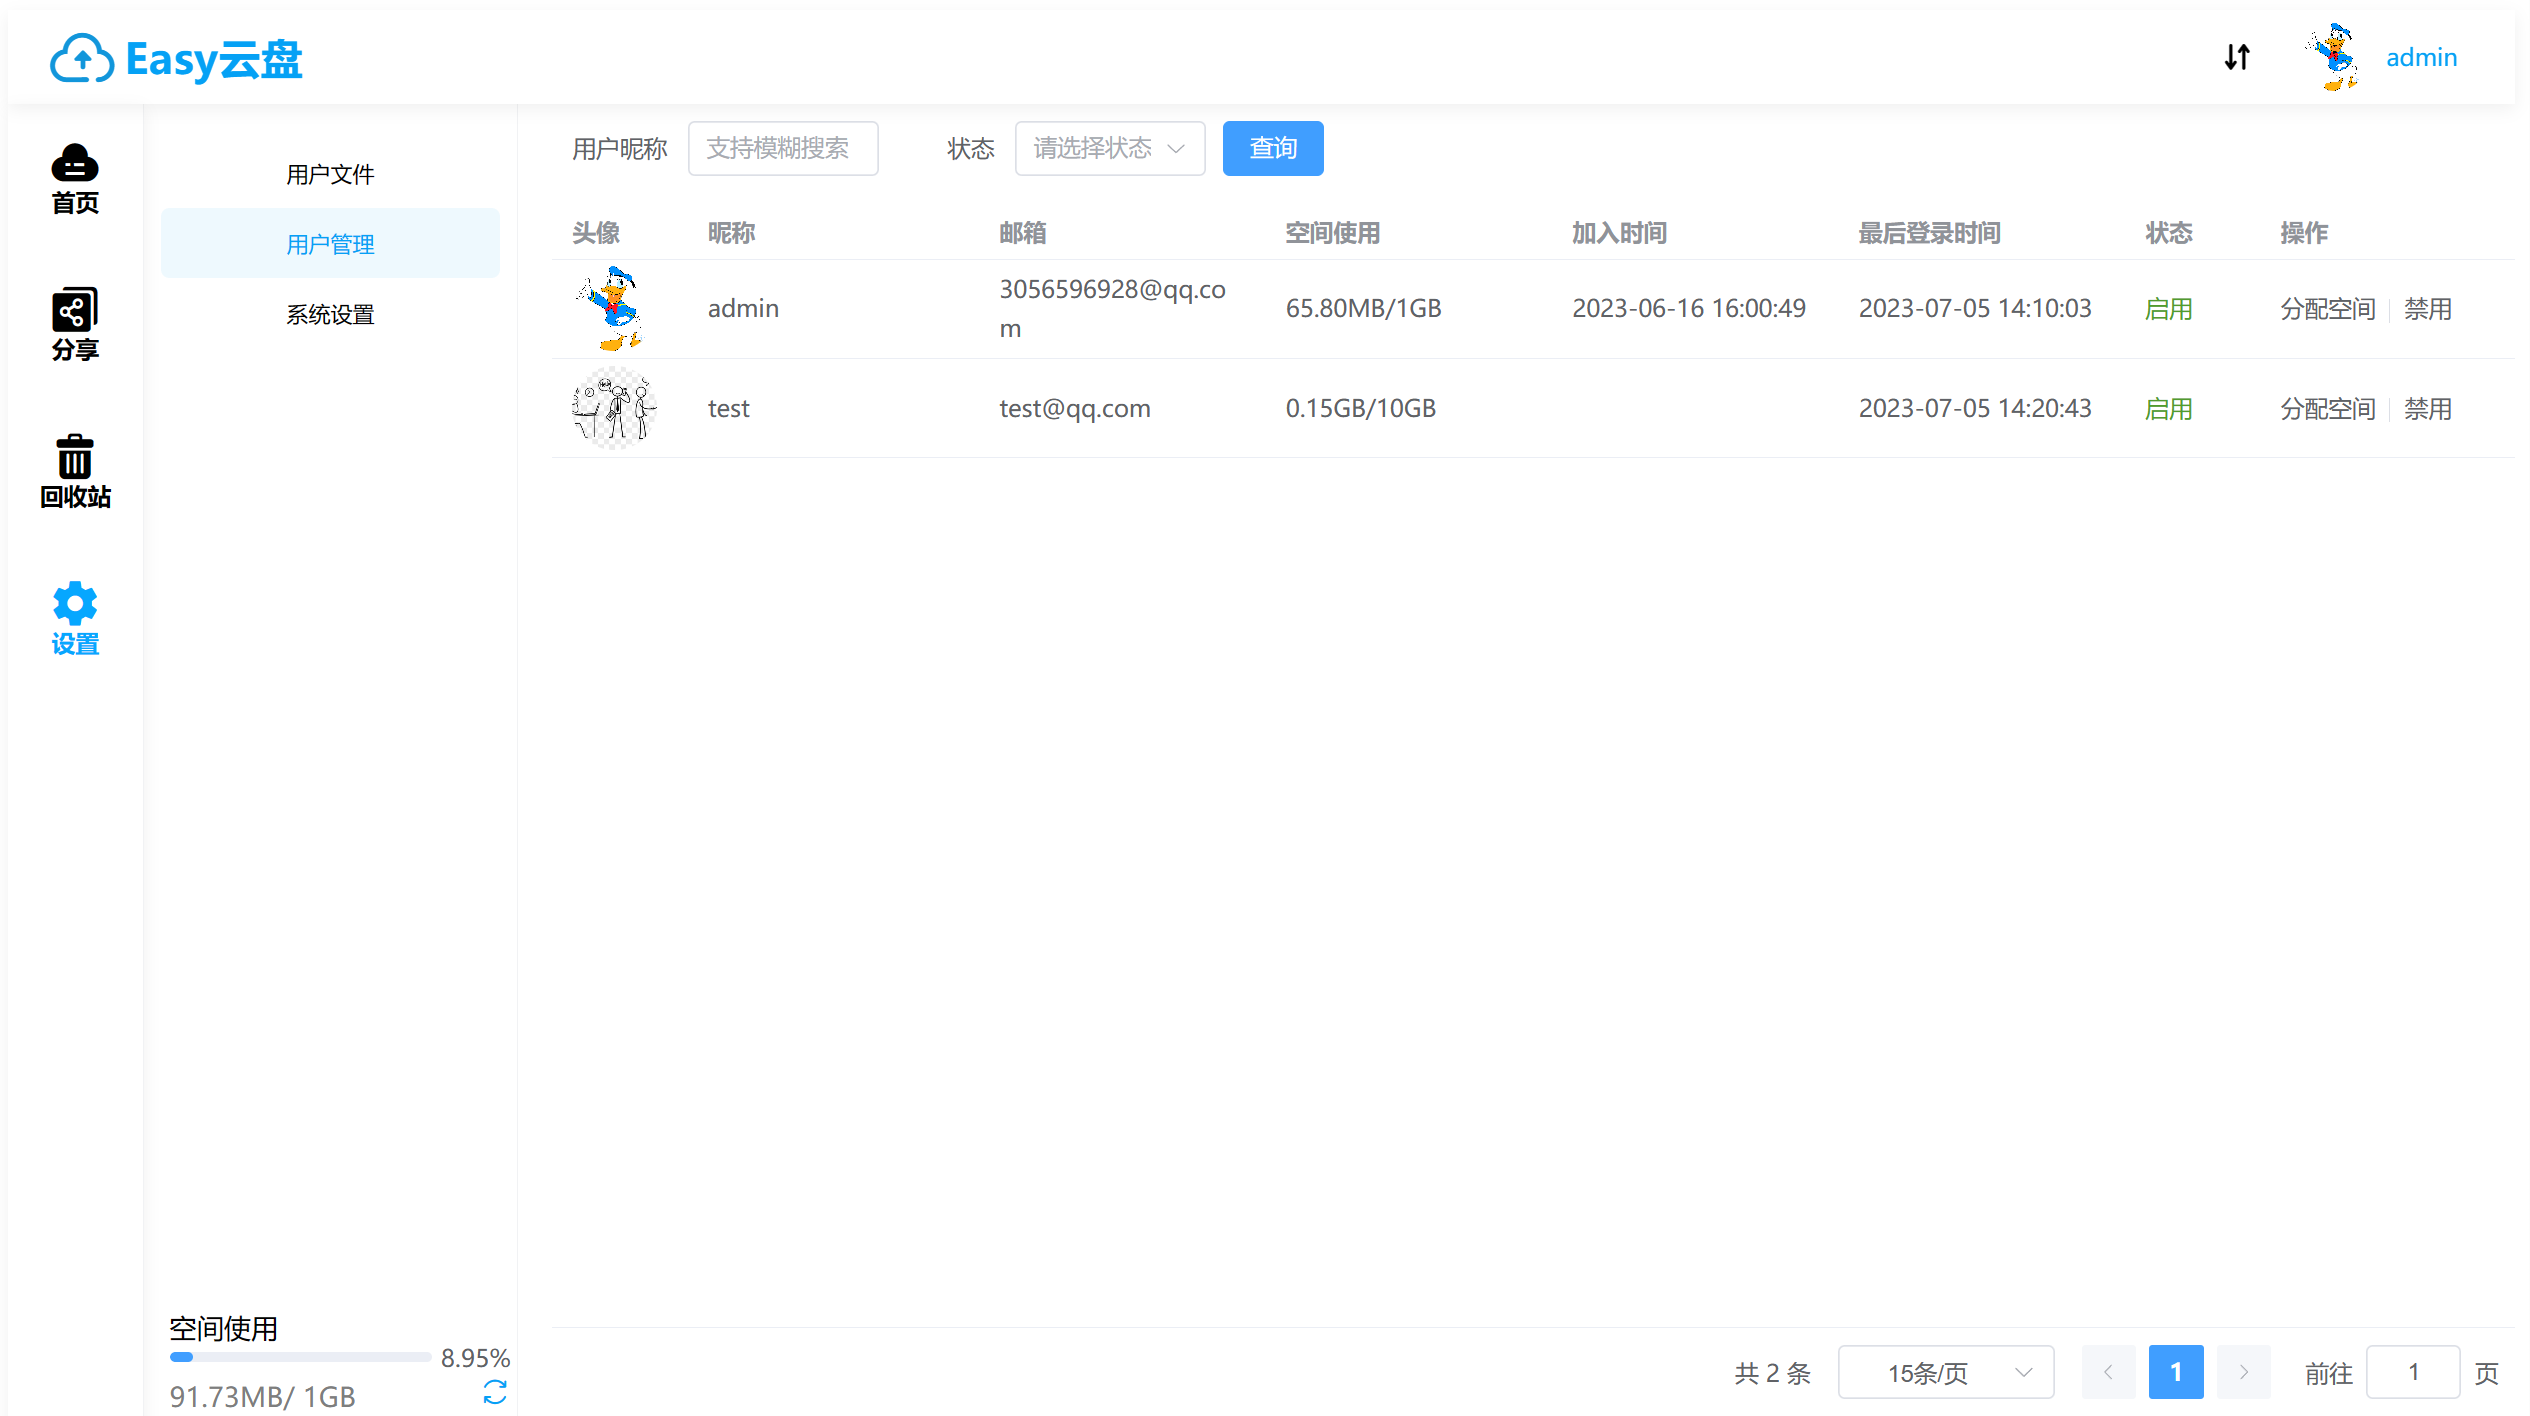
Task: Open 分配空间 for the test user
Action: 2327,408
